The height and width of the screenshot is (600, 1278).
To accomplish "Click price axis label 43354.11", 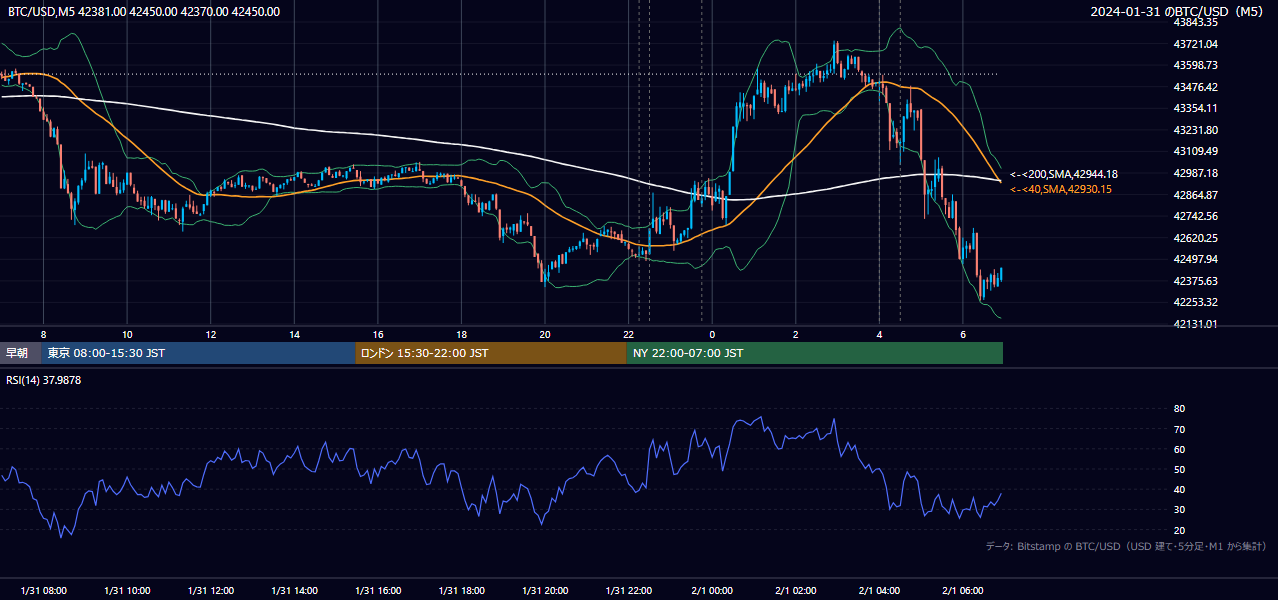I will tap(1195, 108).
